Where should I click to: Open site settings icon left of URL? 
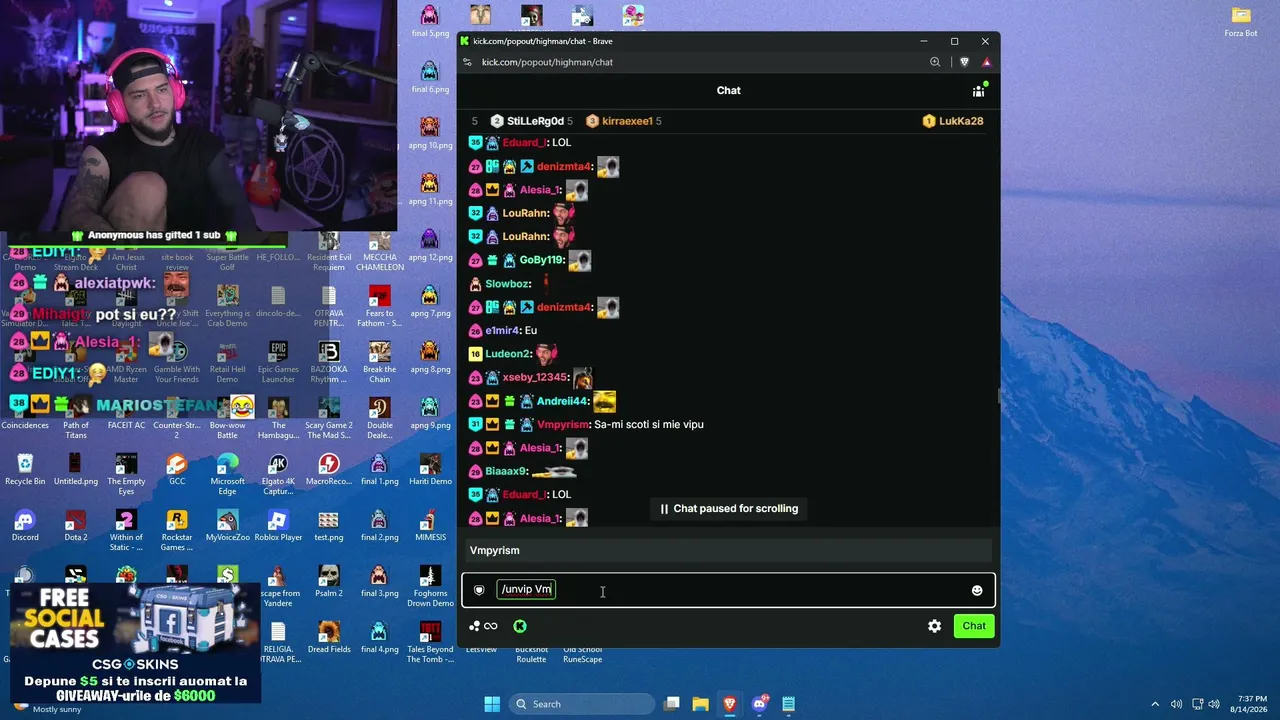[467, 62]
